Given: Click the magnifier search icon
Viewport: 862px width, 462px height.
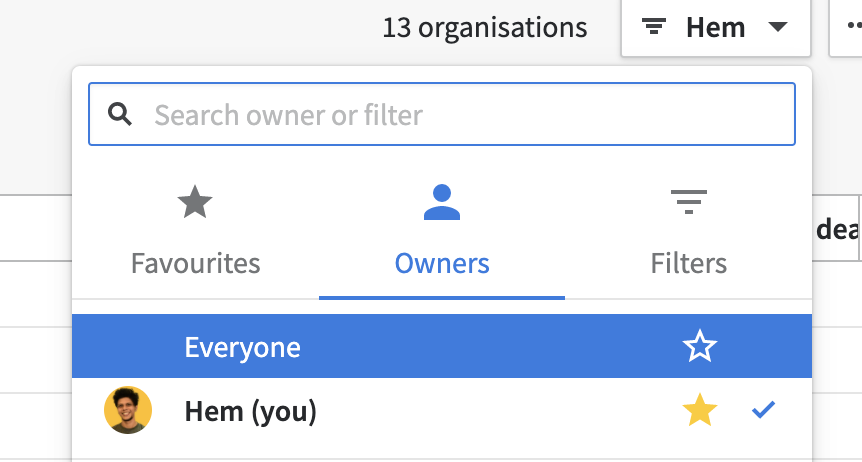Looking at the screenshot, I should [x=119, y=114].
